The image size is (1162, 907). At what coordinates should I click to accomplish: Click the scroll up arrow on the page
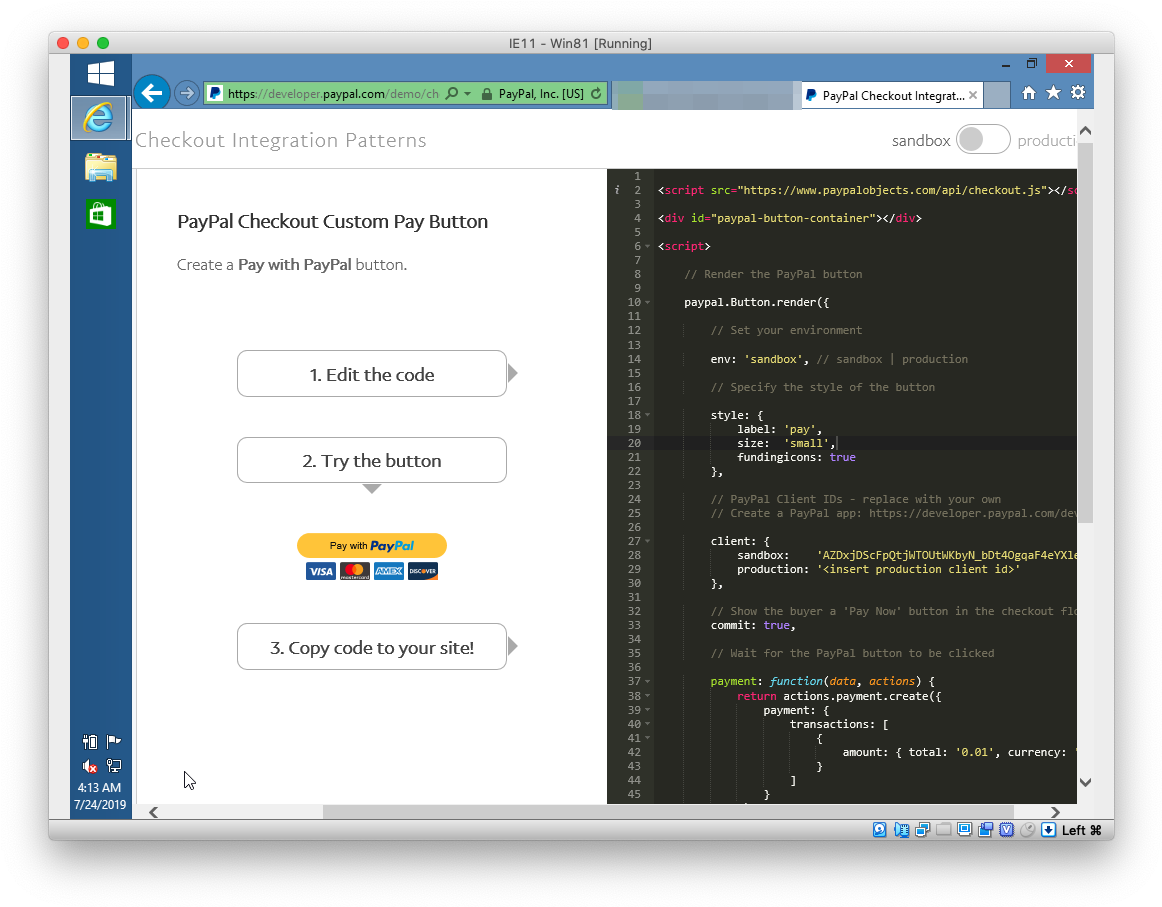[x=1085, y=131]
